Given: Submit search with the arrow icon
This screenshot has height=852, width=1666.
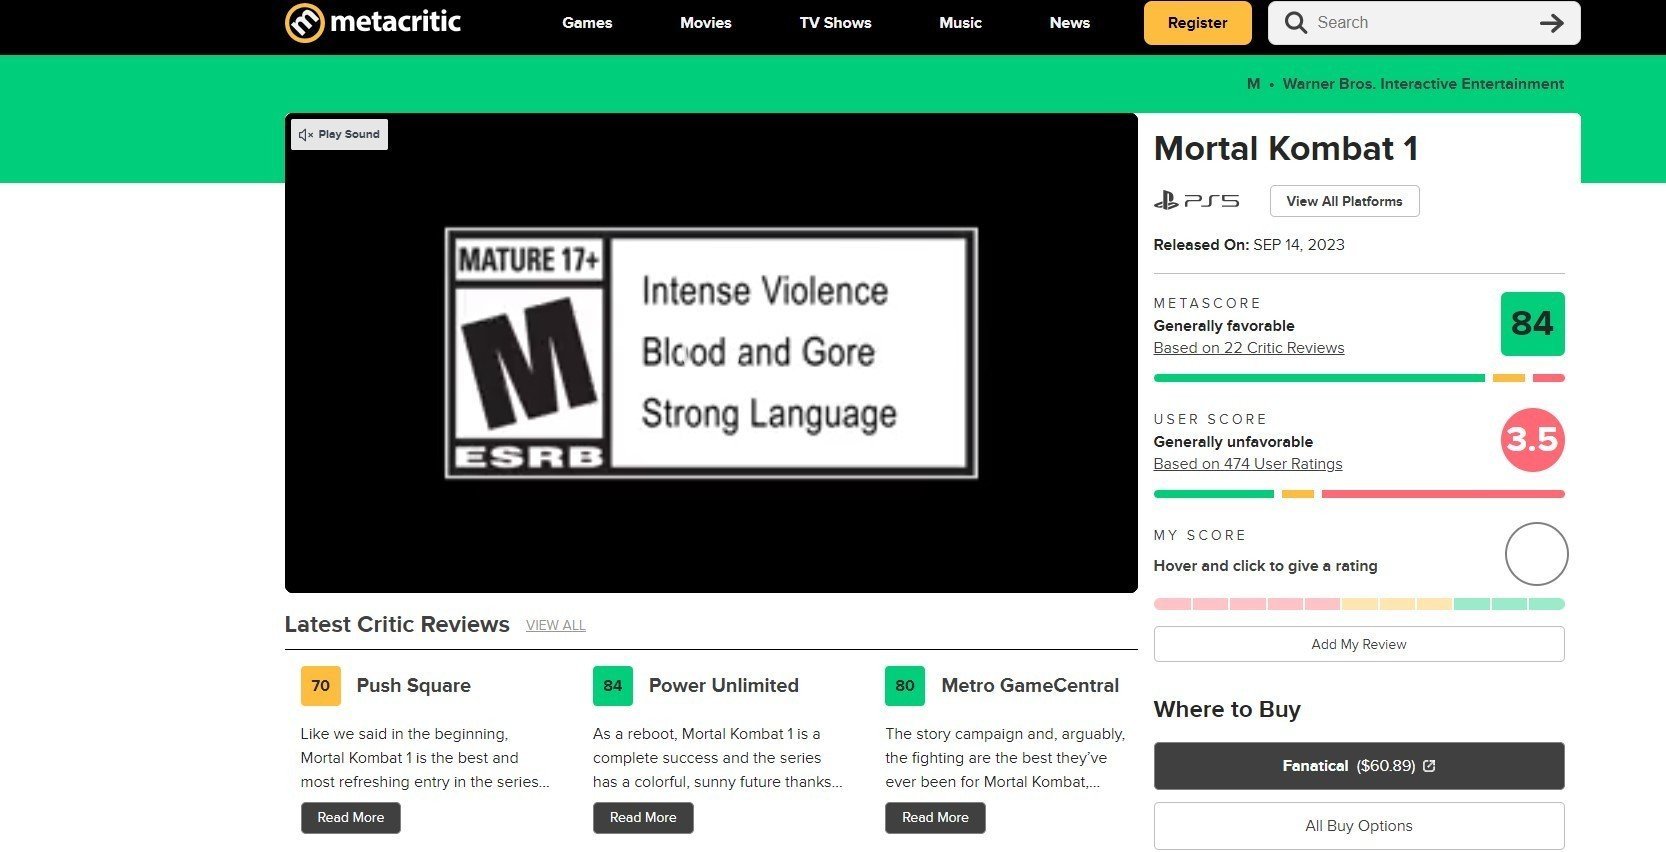Looking at the screenshot, I should pos(1551,23).
